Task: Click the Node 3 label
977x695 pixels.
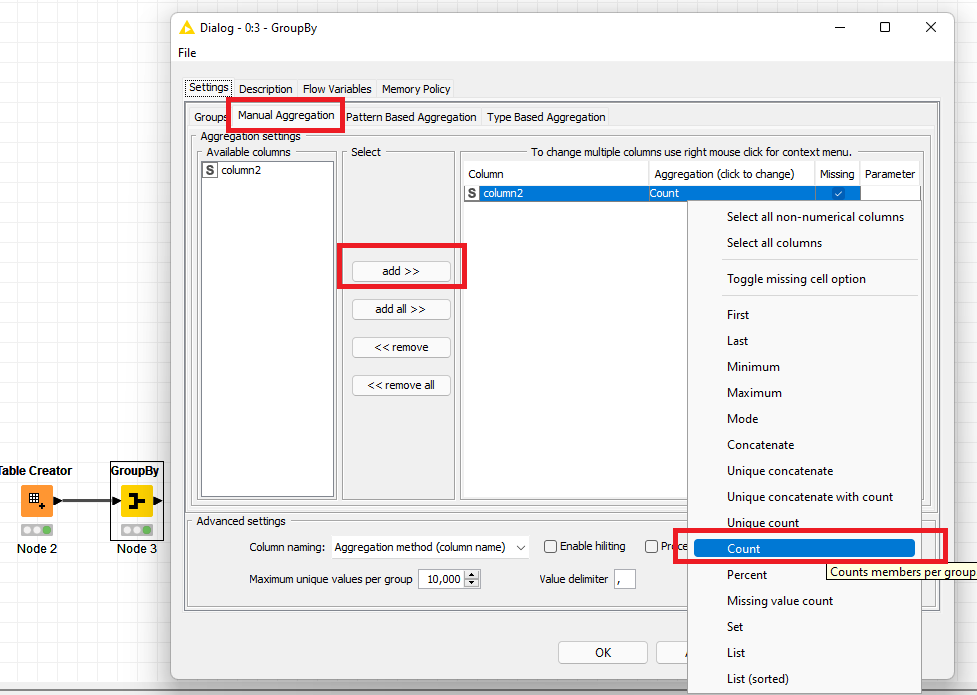Action: coord(136,549)
